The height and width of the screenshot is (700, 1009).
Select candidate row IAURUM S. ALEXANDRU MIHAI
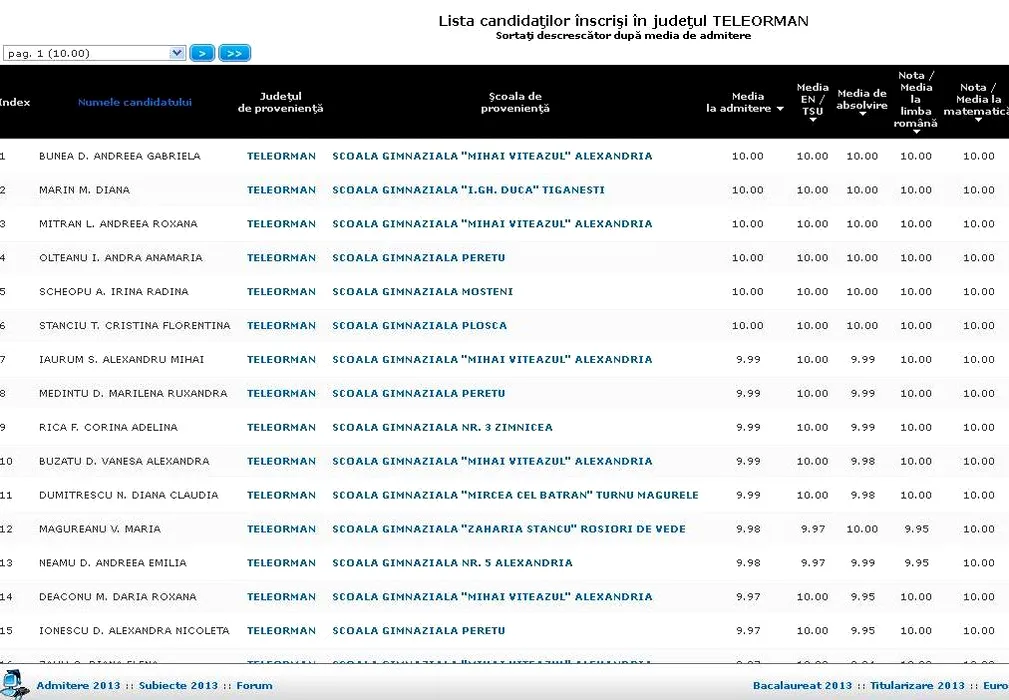point(110,360)
